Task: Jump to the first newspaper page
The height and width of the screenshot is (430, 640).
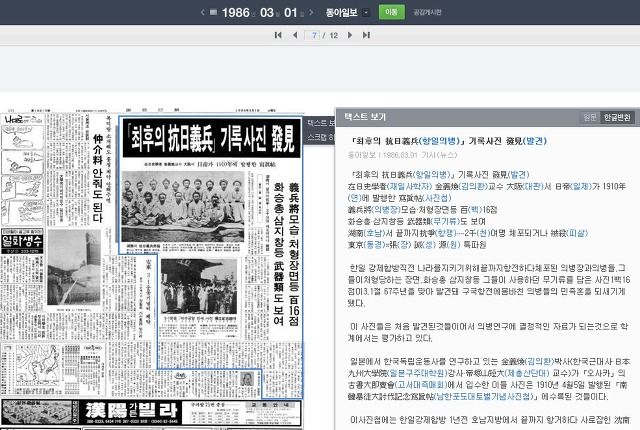Action: coord(278,35)
